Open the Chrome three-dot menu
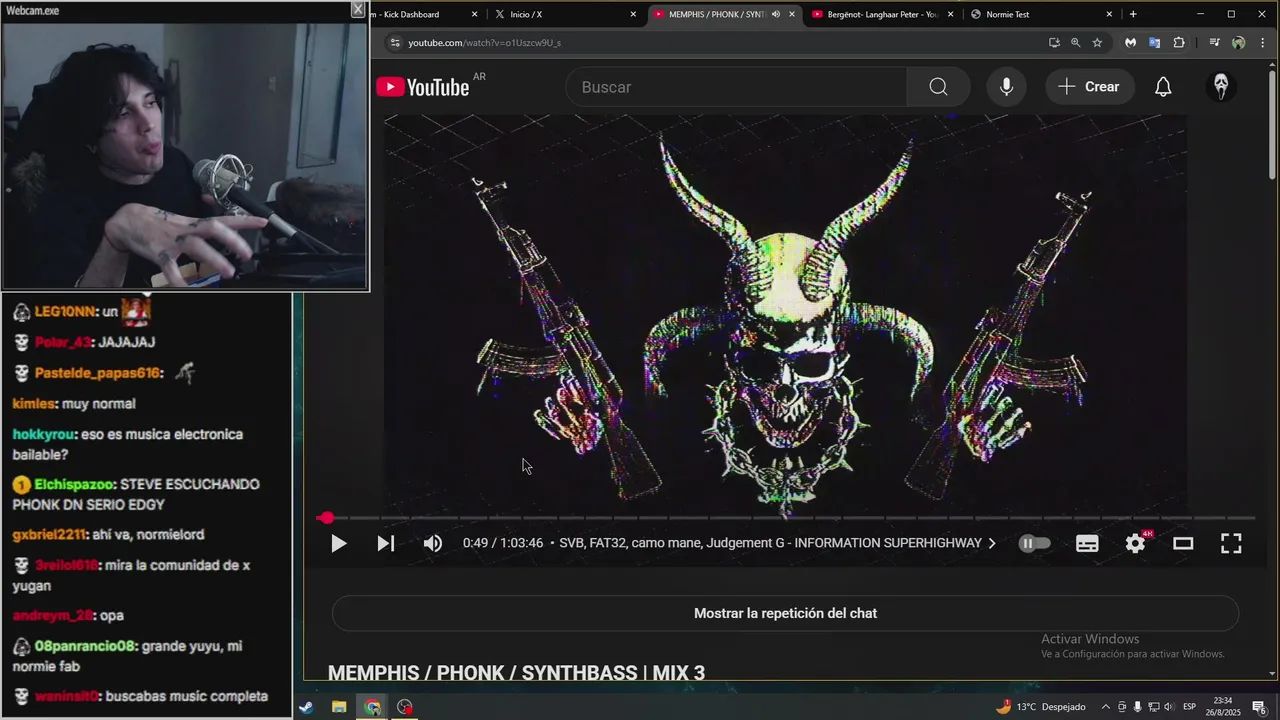The image size is (1280, 720). 1262,43
